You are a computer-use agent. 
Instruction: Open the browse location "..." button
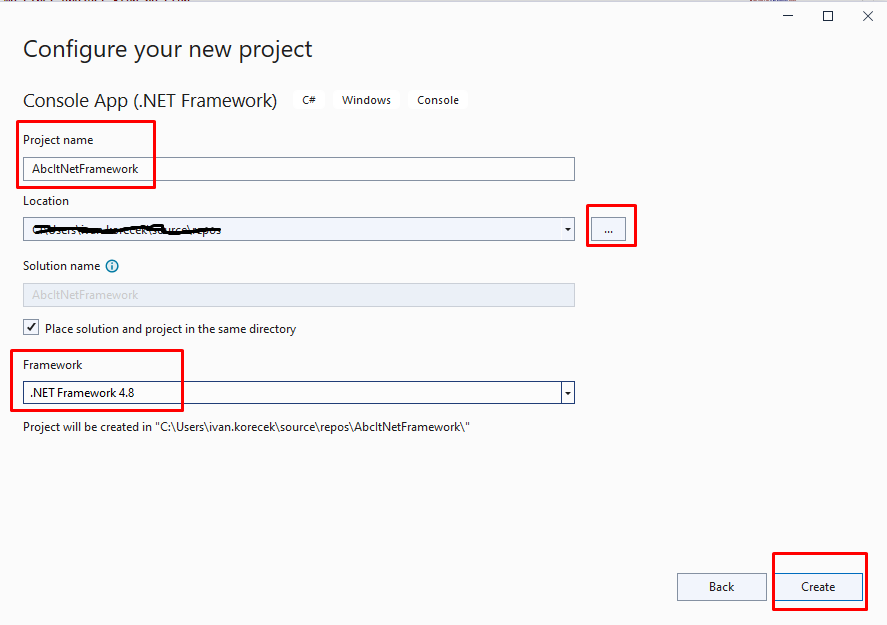608,230
